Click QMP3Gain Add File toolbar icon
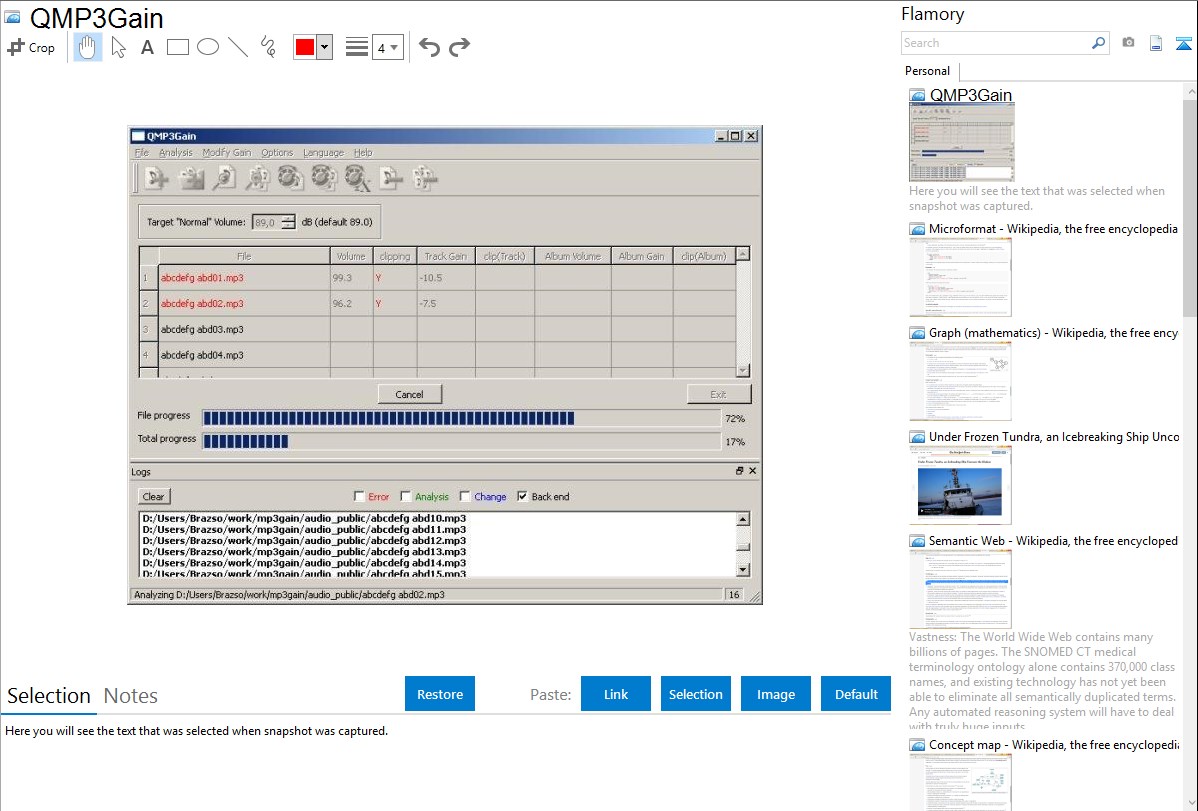This screenshot has height=811, width=1198. click(x=157, y=179)
